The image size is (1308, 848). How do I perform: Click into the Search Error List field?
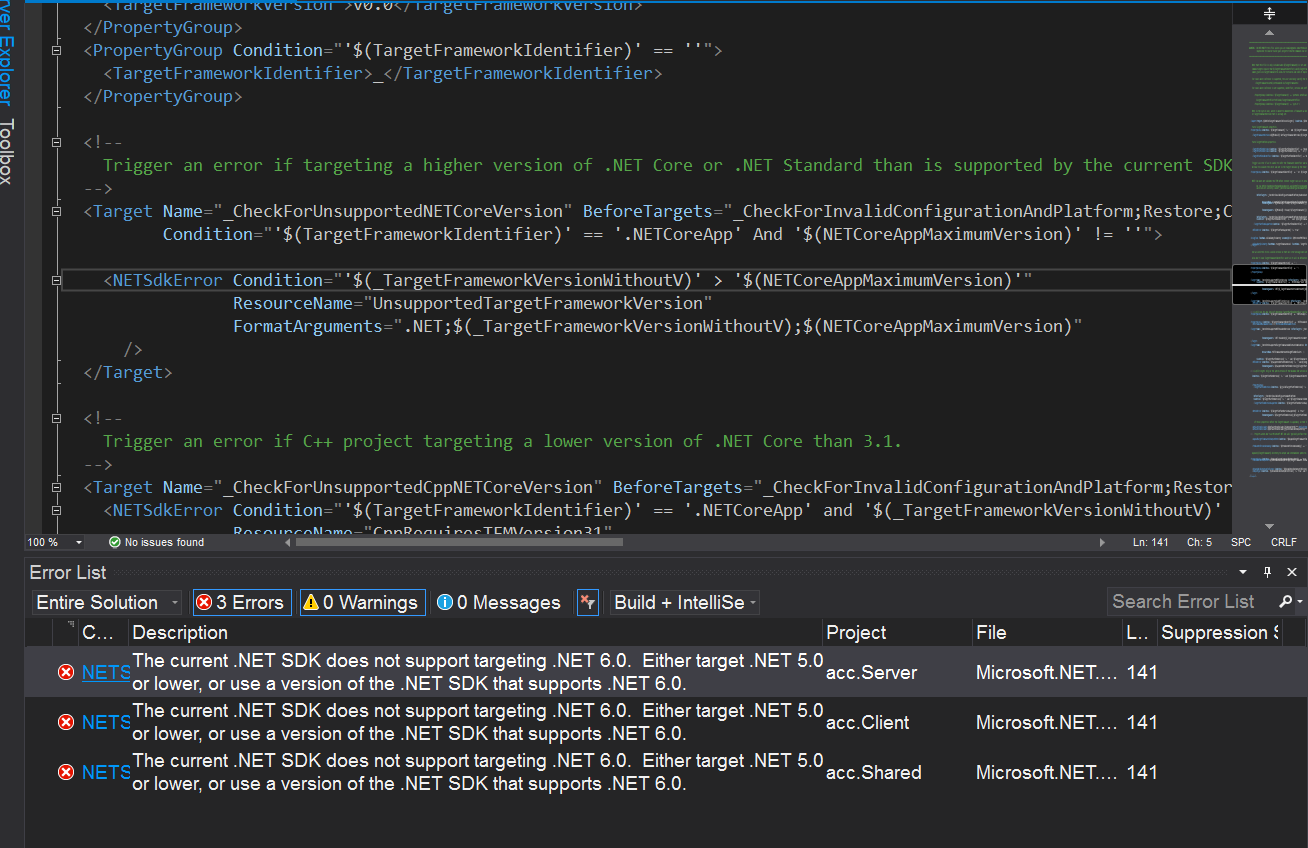tap(1190, 601)
